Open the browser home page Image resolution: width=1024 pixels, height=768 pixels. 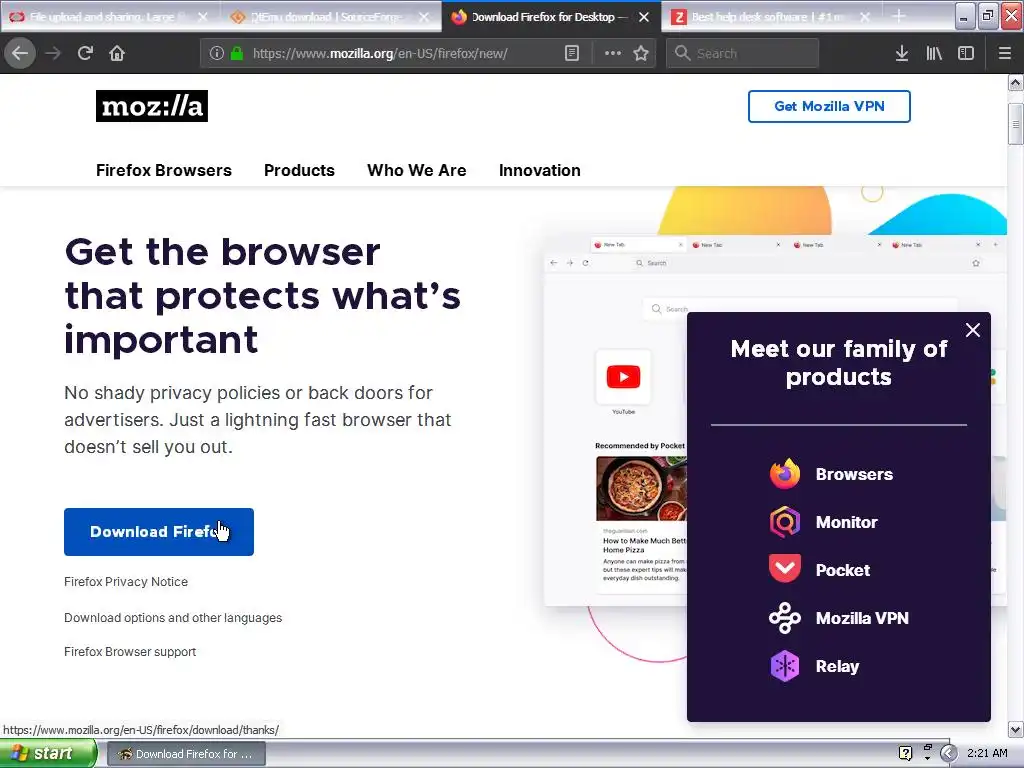coord(117,53)
